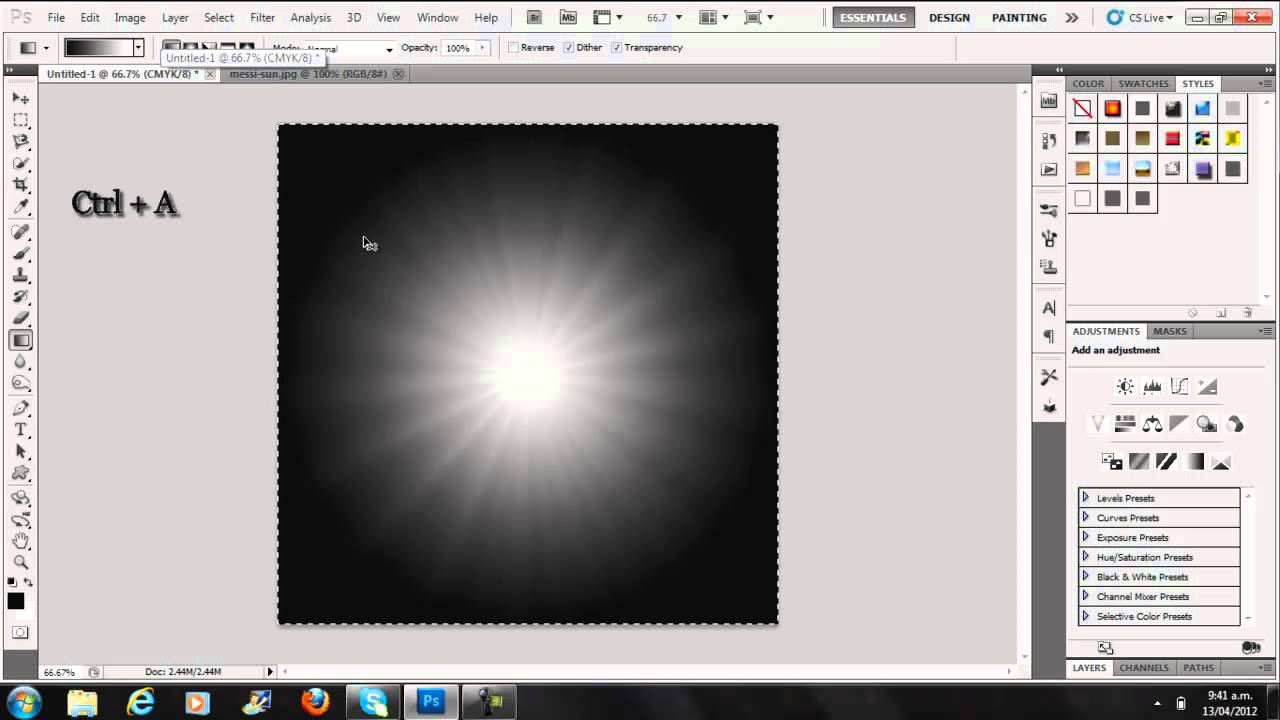The height and width of the screenshot is (720, 1280).
Task: Open the gradient picker dropdown arrow
Action: (138, 48)
